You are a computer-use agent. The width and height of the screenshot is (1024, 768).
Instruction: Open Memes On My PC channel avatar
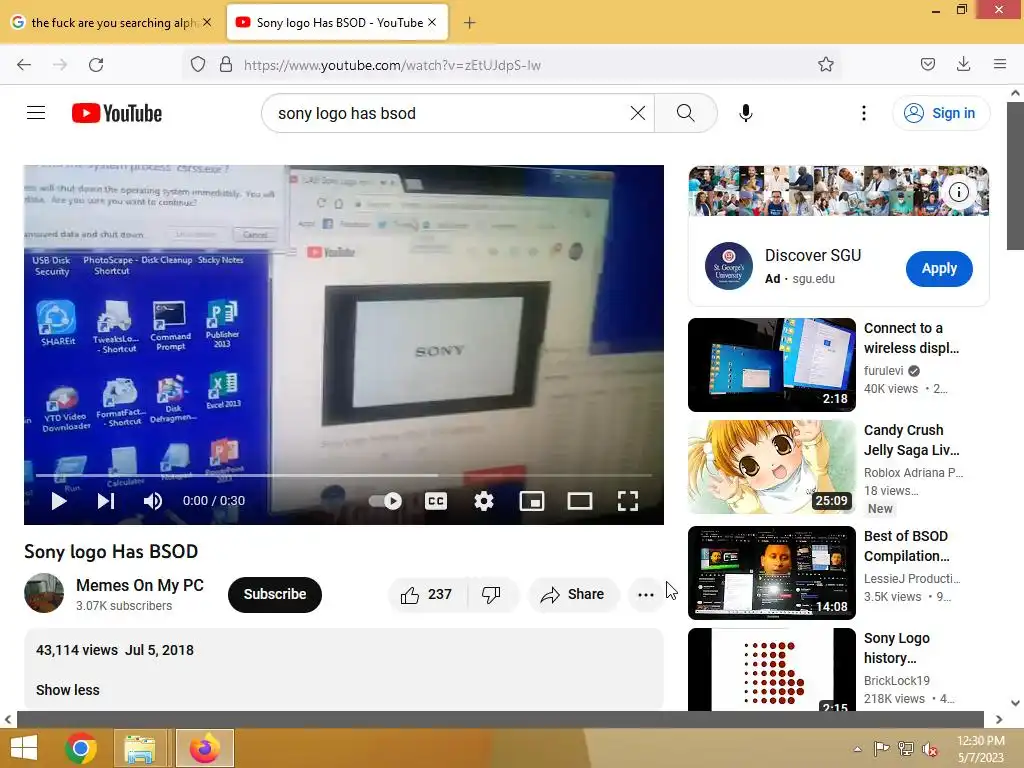tap(44, 593)
